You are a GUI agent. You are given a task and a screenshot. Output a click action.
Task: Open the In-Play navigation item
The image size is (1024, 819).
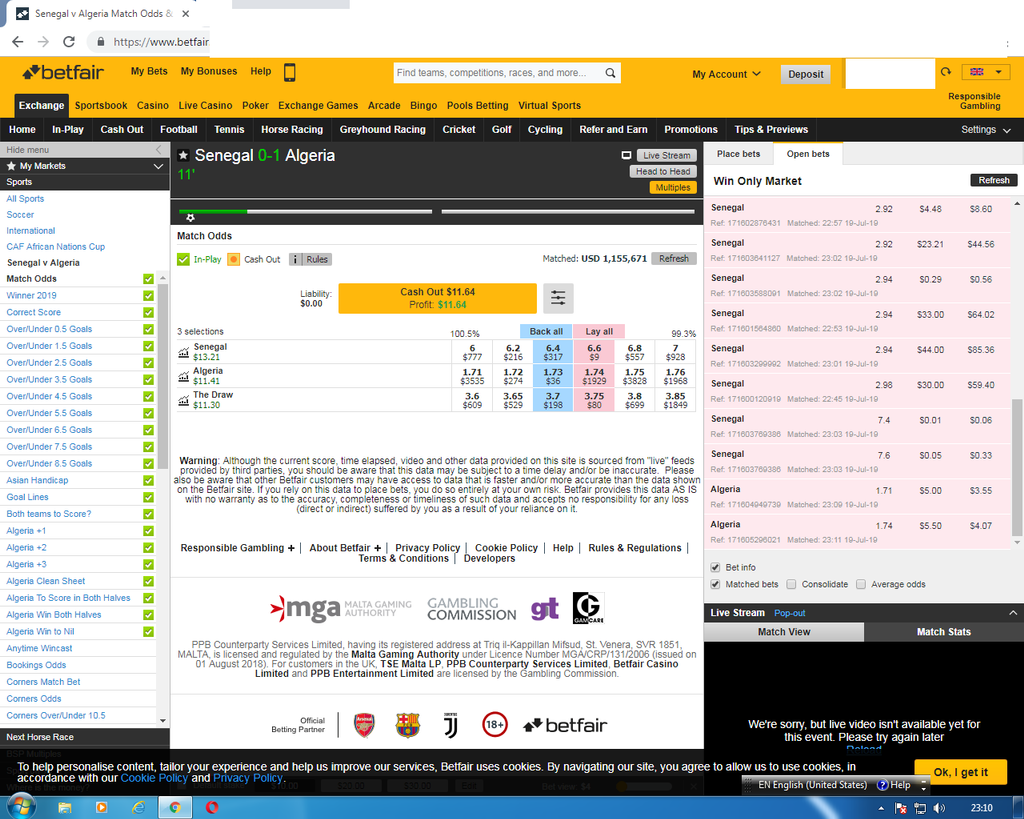point(68,129)
